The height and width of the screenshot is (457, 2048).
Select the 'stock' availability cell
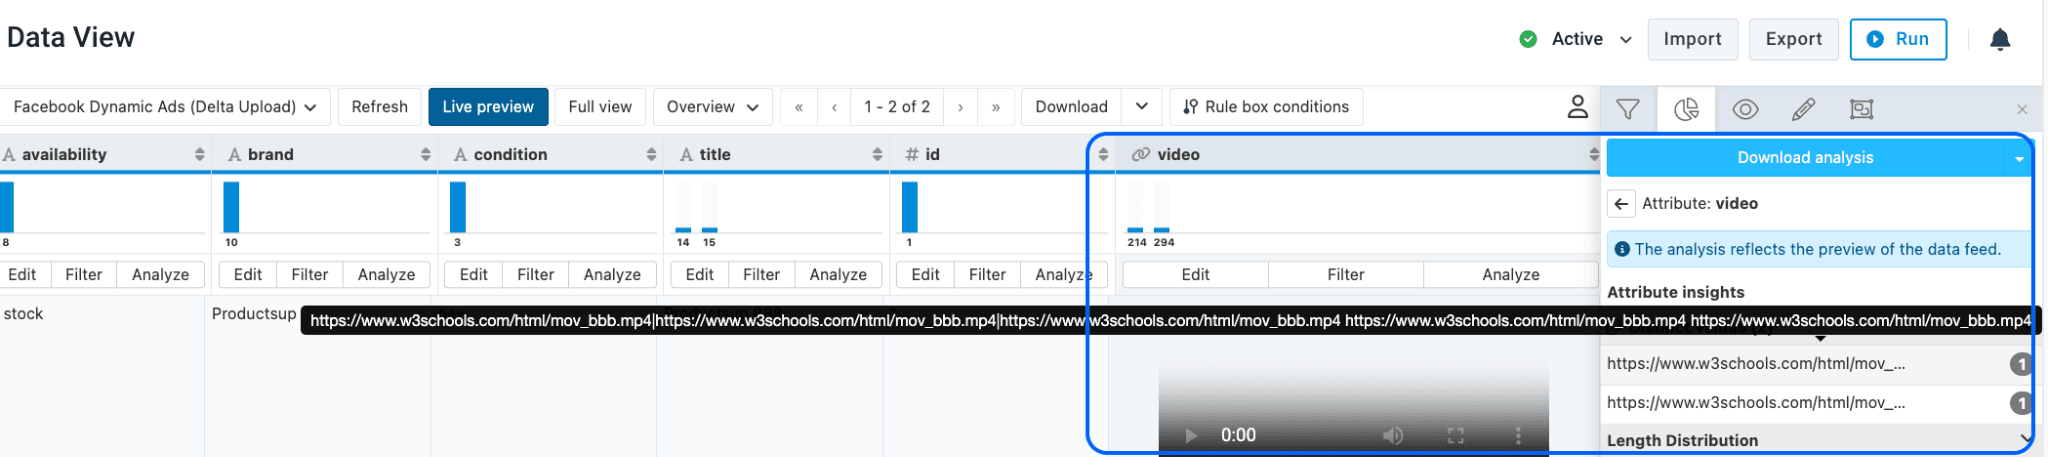[24, 314]
